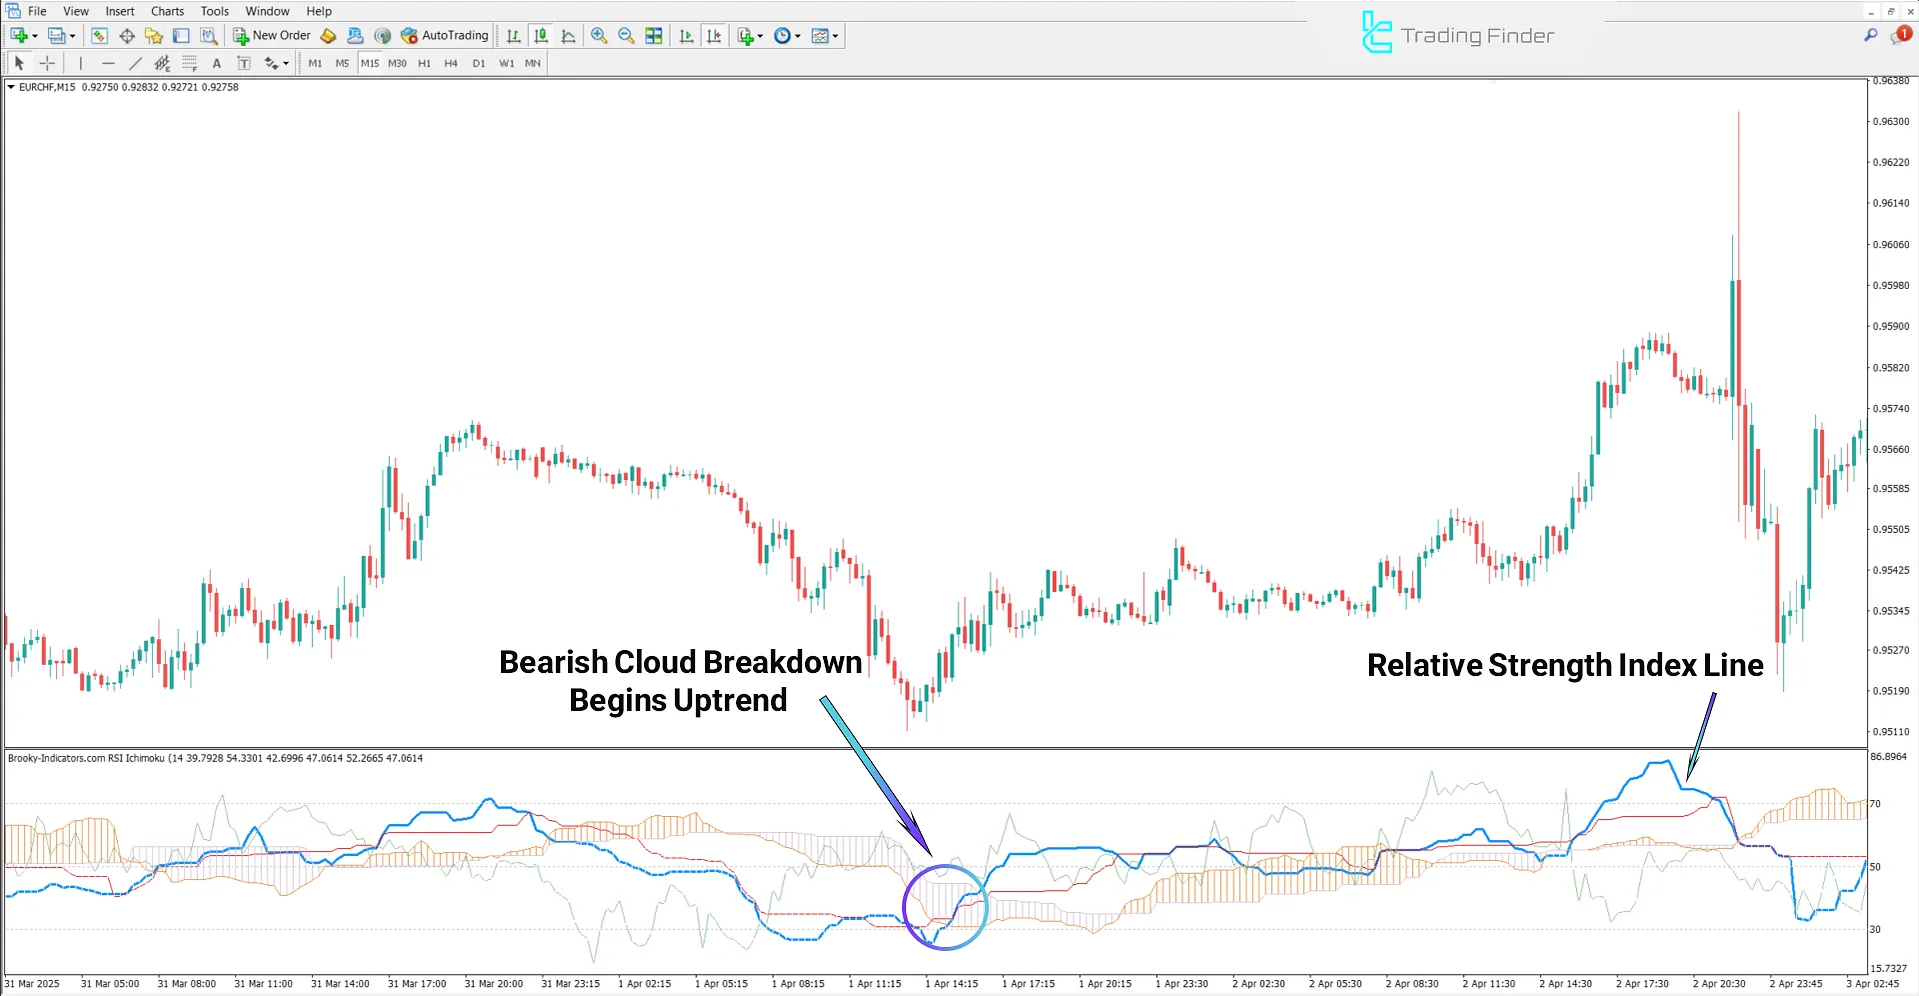The width and height of the screenshot is (1919, 996).
Task: Toggle bar chart display mode
Action: point(512,35)
